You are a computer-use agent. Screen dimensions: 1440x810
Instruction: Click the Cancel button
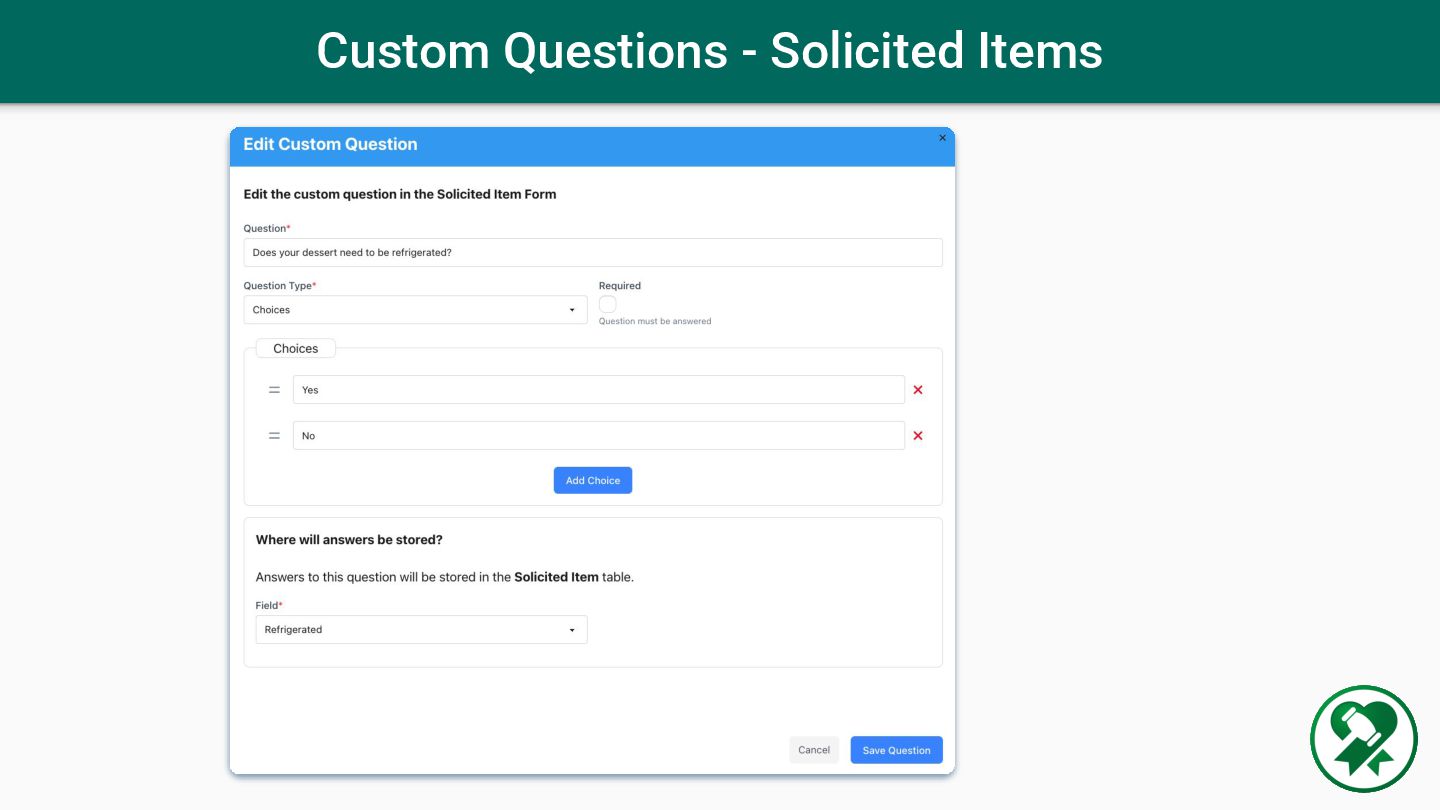(814, 750)
